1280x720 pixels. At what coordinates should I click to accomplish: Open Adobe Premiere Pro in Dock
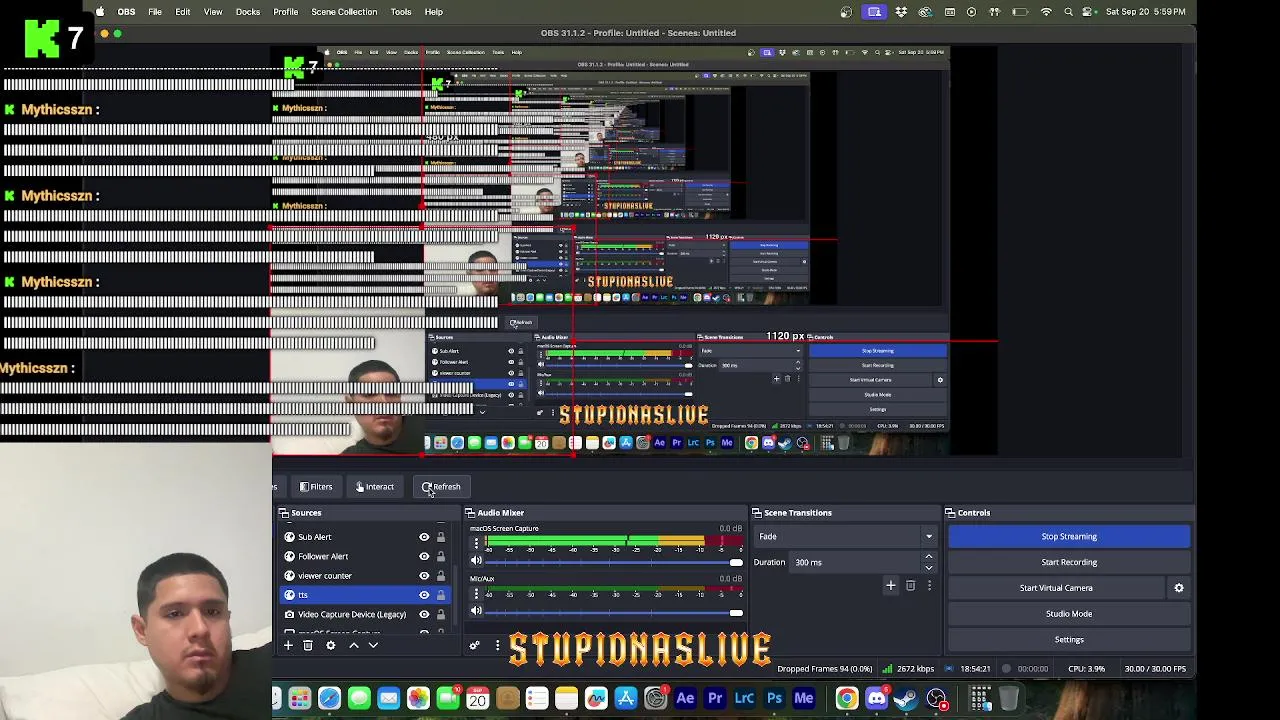715,698
